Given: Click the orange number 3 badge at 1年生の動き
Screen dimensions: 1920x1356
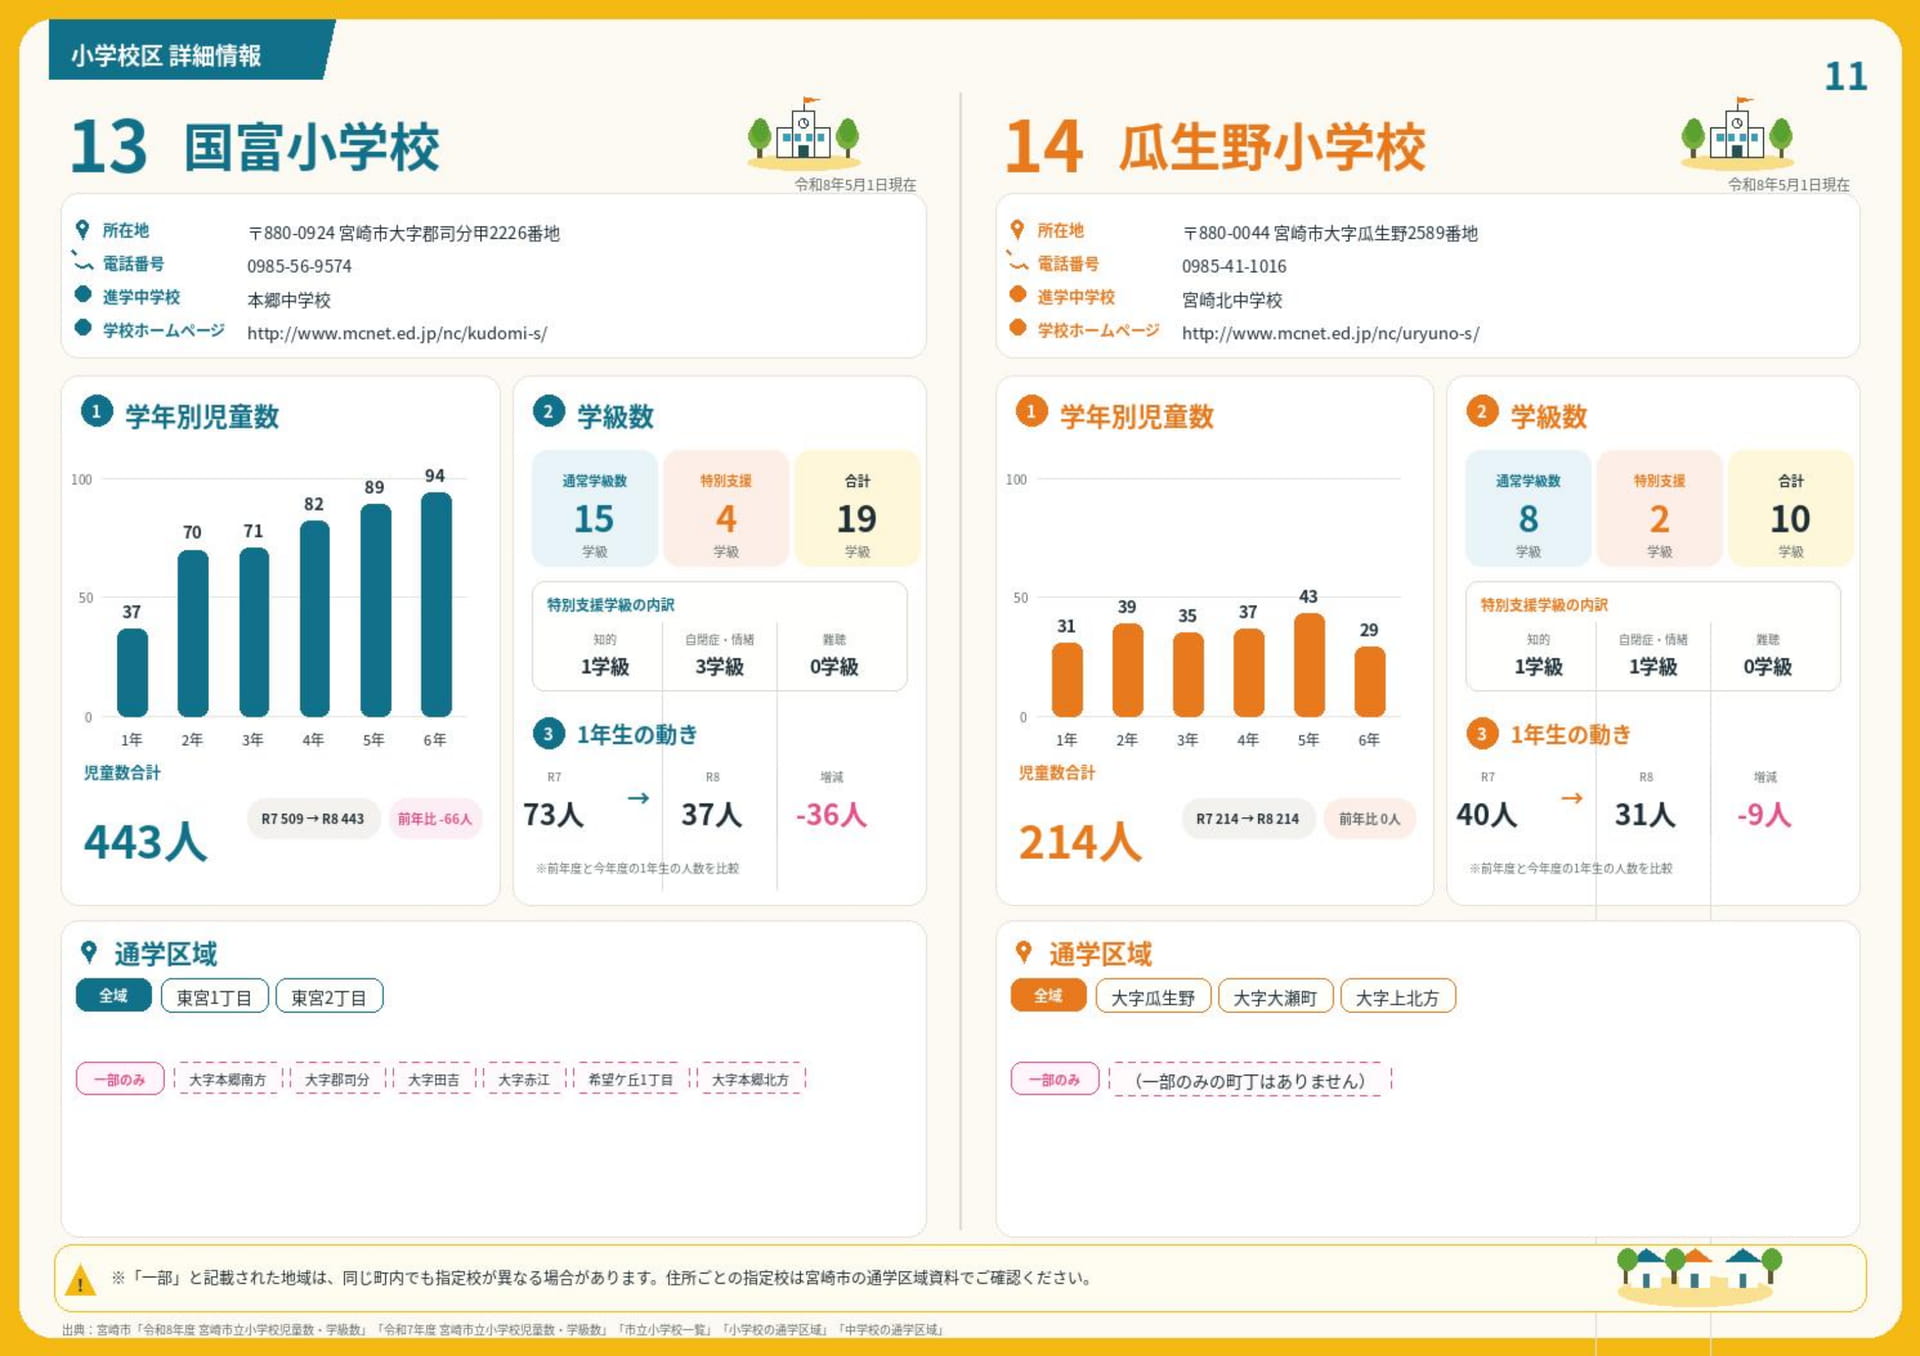Looking at the screenshot, I should [1482, 733].
